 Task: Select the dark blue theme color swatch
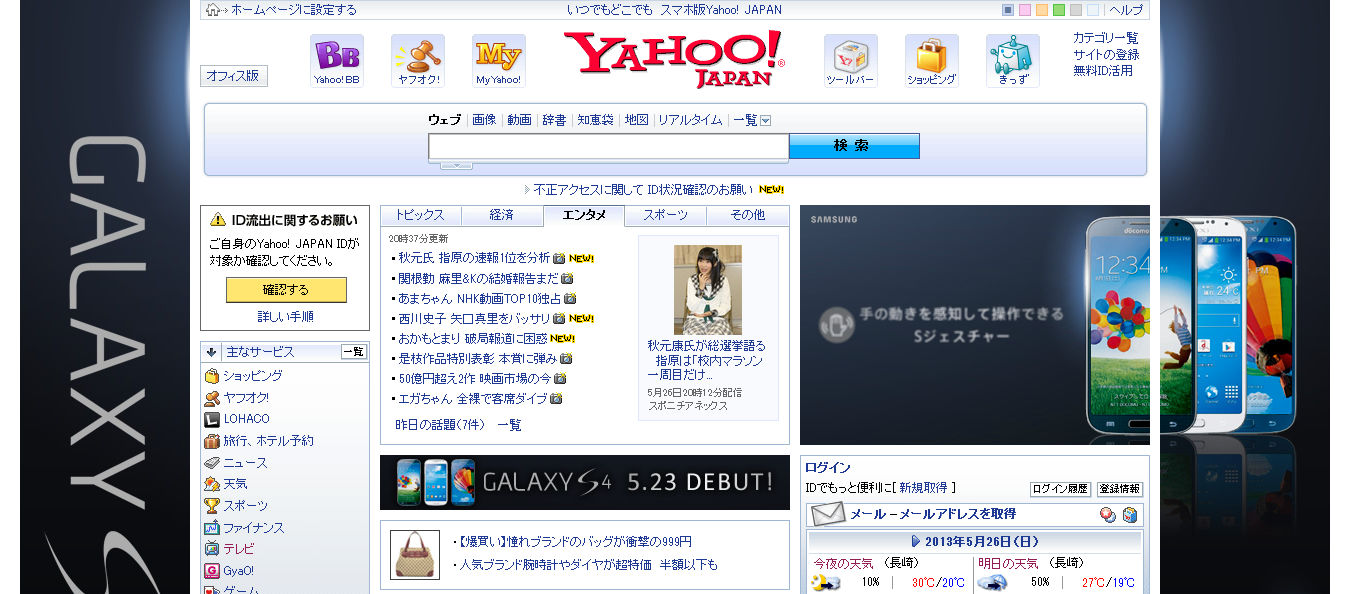tap(1008, 10)
